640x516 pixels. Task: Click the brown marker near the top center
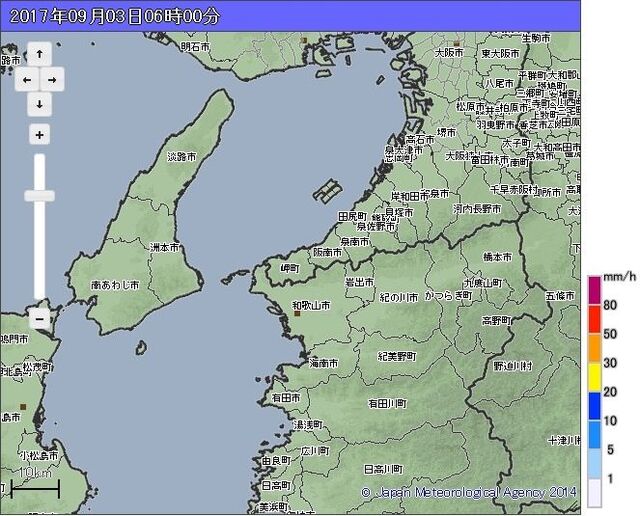(304, 40)
